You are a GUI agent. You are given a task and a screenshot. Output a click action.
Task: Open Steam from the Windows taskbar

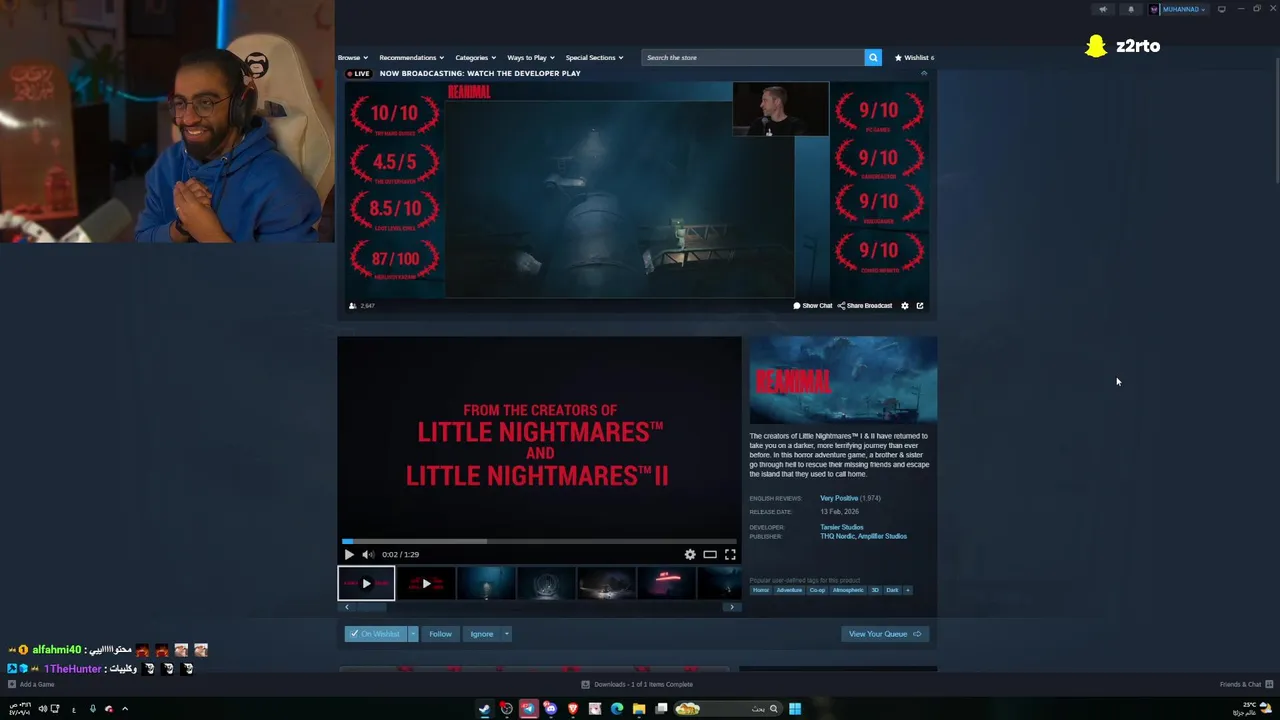(x=484, y=708)
